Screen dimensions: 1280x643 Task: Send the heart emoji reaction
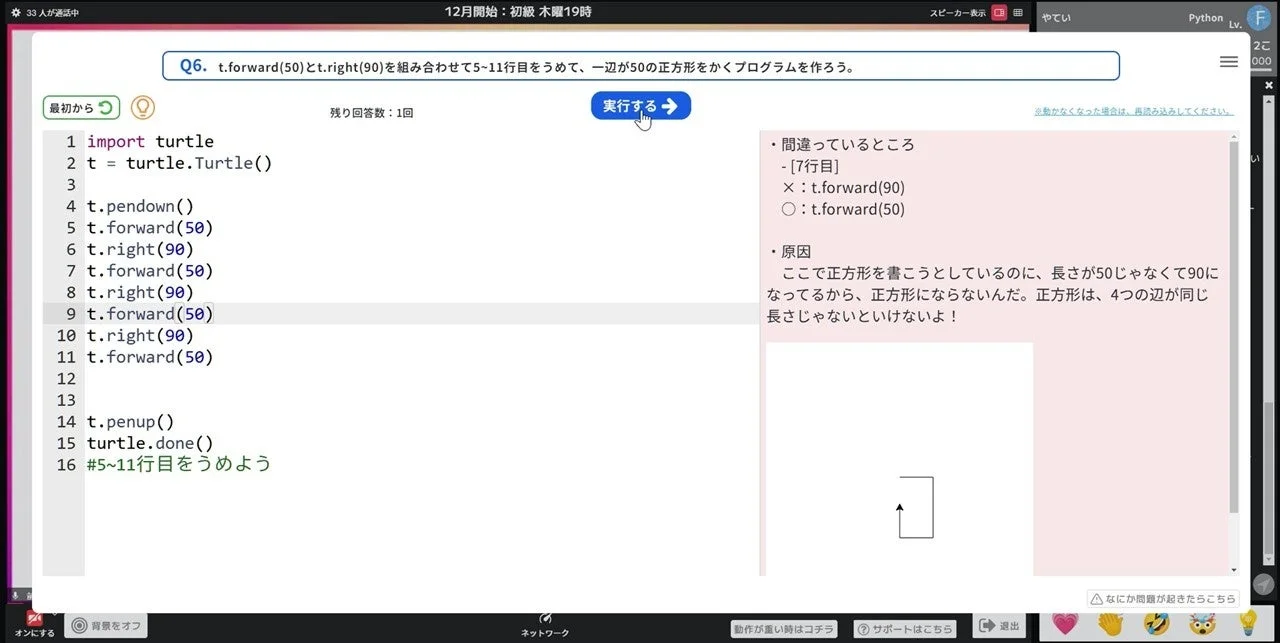coord(1064,624)
